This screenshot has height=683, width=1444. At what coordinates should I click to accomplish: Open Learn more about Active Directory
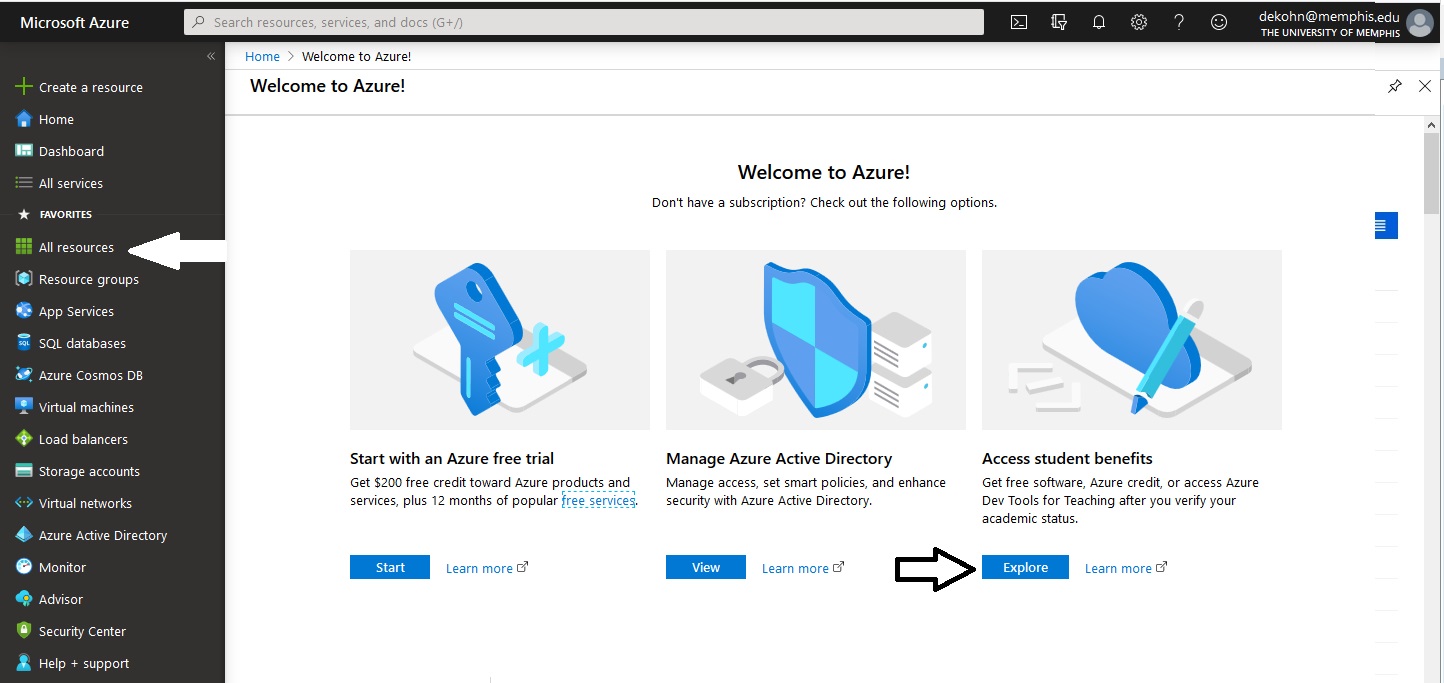(803, 568)
